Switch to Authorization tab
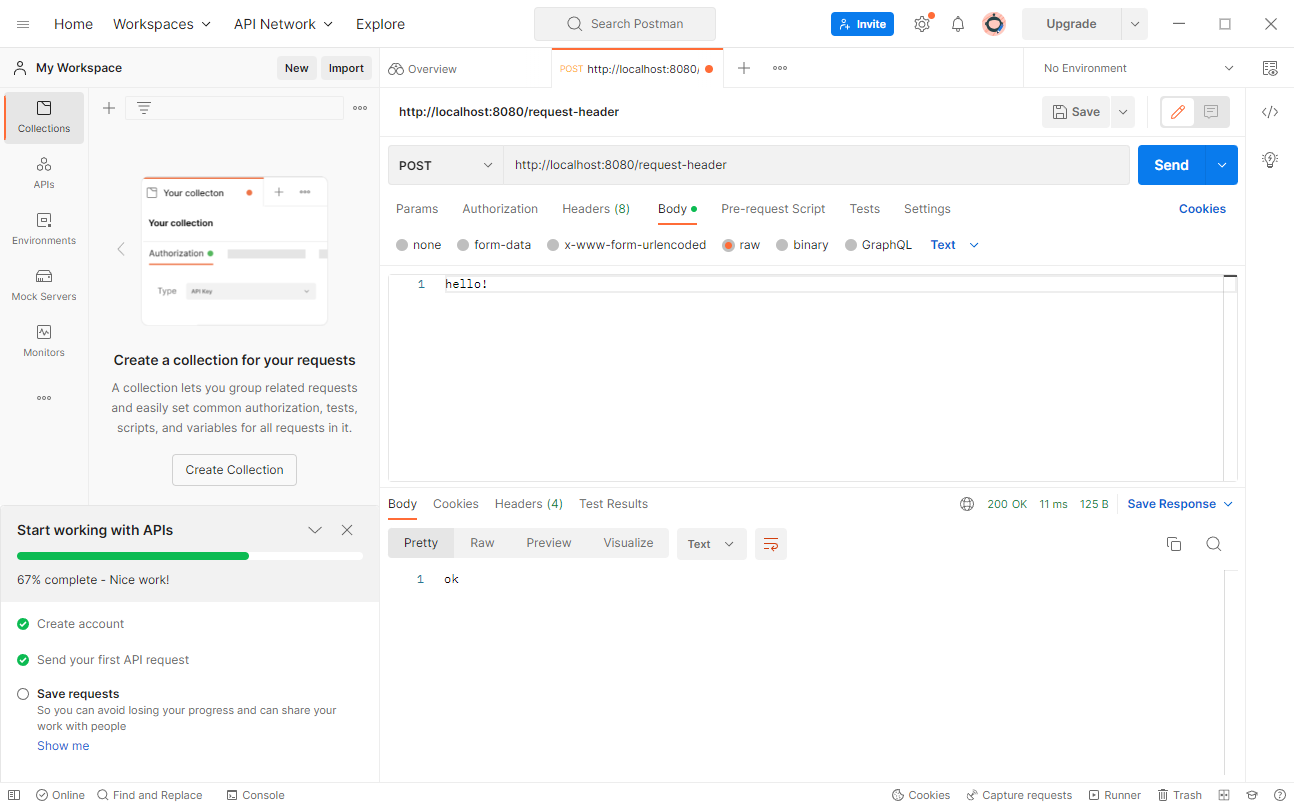The height and width of the screenshot is (807, 1294). pos(500,209)
